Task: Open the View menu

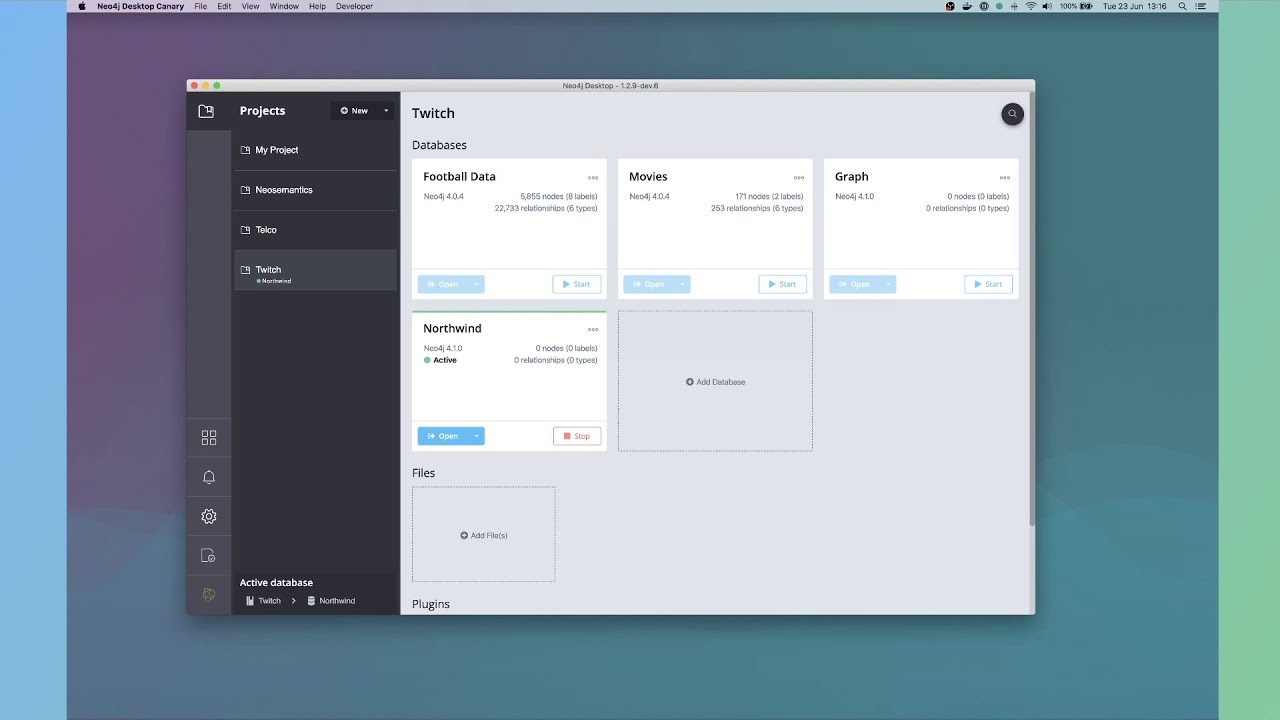Action: pos(250,6)
